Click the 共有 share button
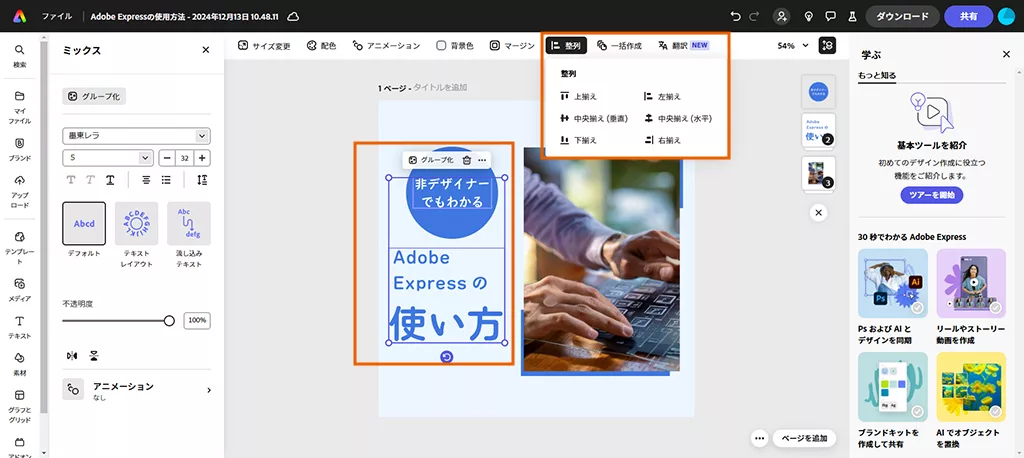Viewport: 1024px width, 458px height. tap(968, 16)
